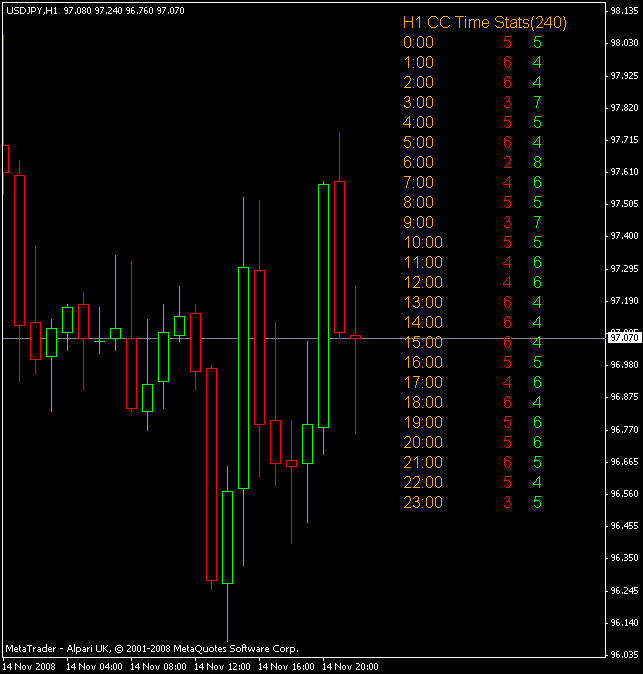Screen dimensions: 643x674
Task: Click the 98.030 price scale label
Action: tap(625, 43)
